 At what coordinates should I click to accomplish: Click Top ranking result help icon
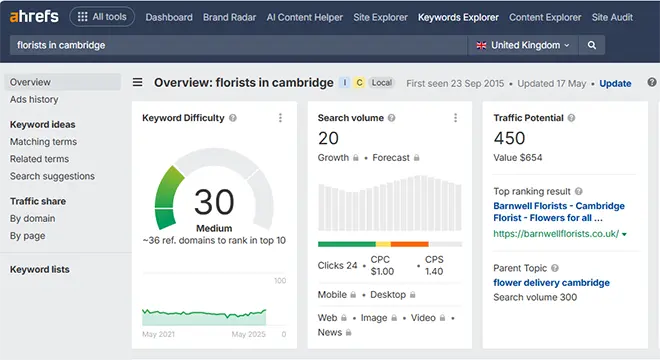pos(579,192)
